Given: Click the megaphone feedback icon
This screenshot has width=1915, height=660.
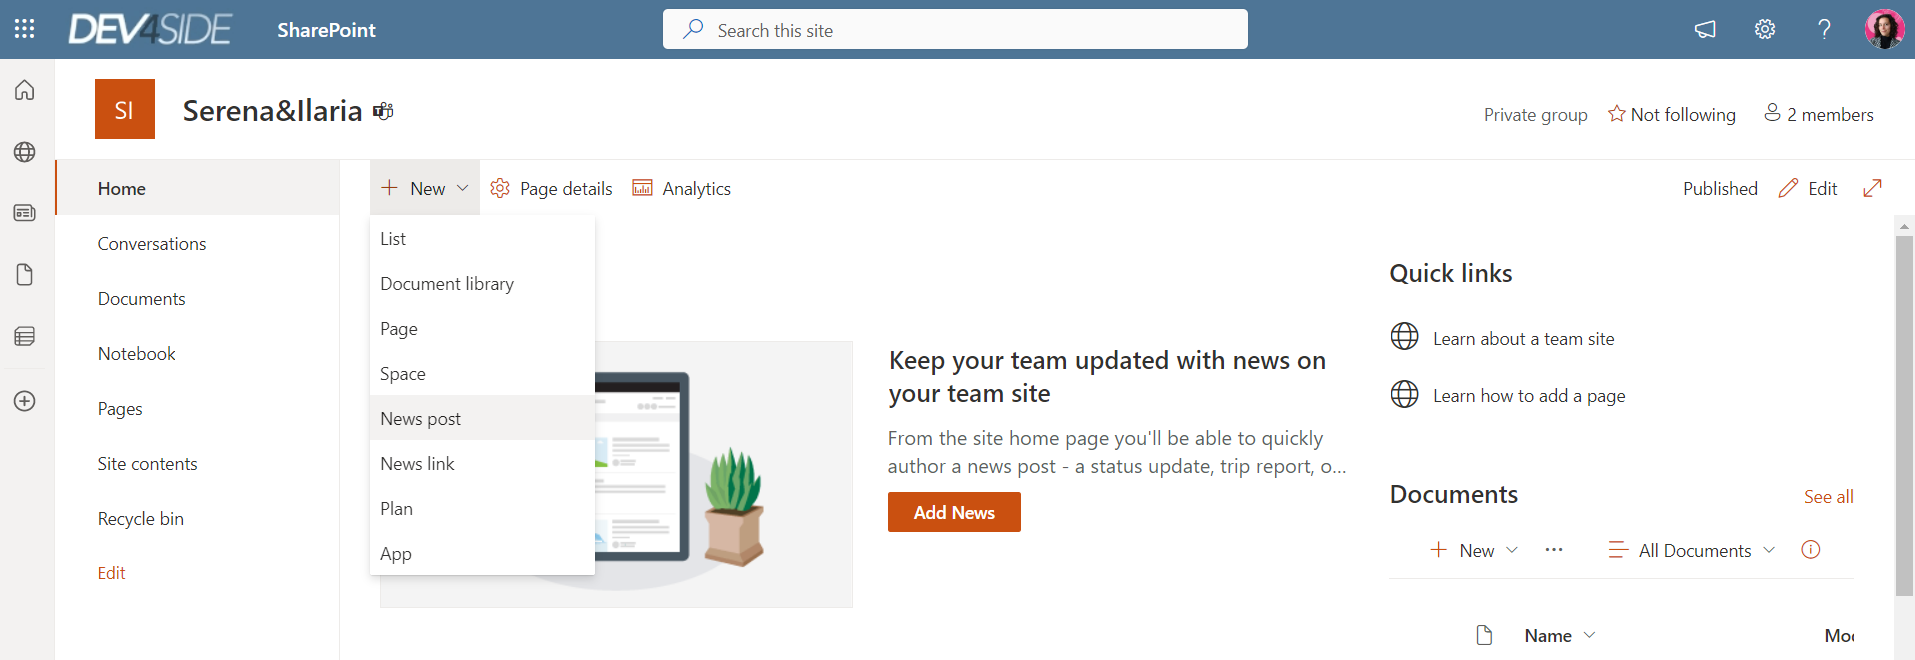Looking at the screenshot, I should [1705, 29].
